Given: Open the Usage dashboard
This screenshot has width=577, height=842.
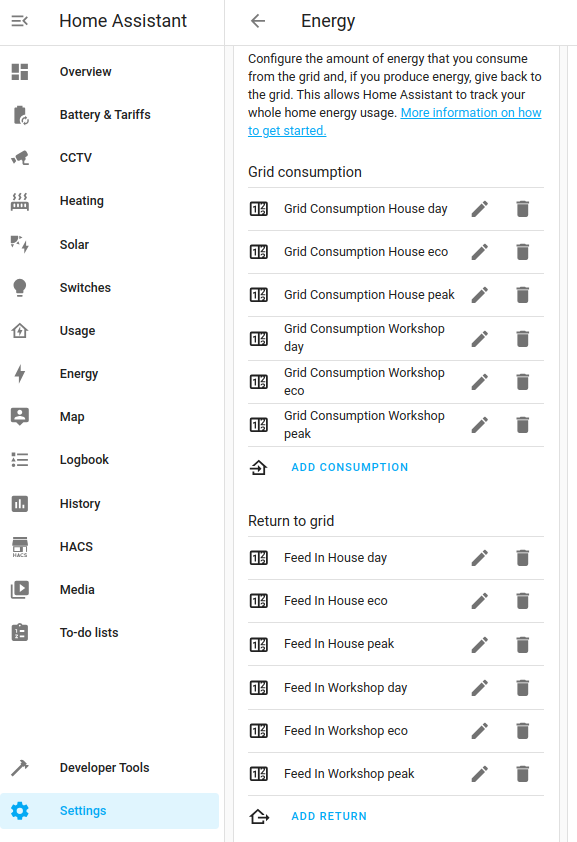Looking at the screenshot, I should (109, 330).
